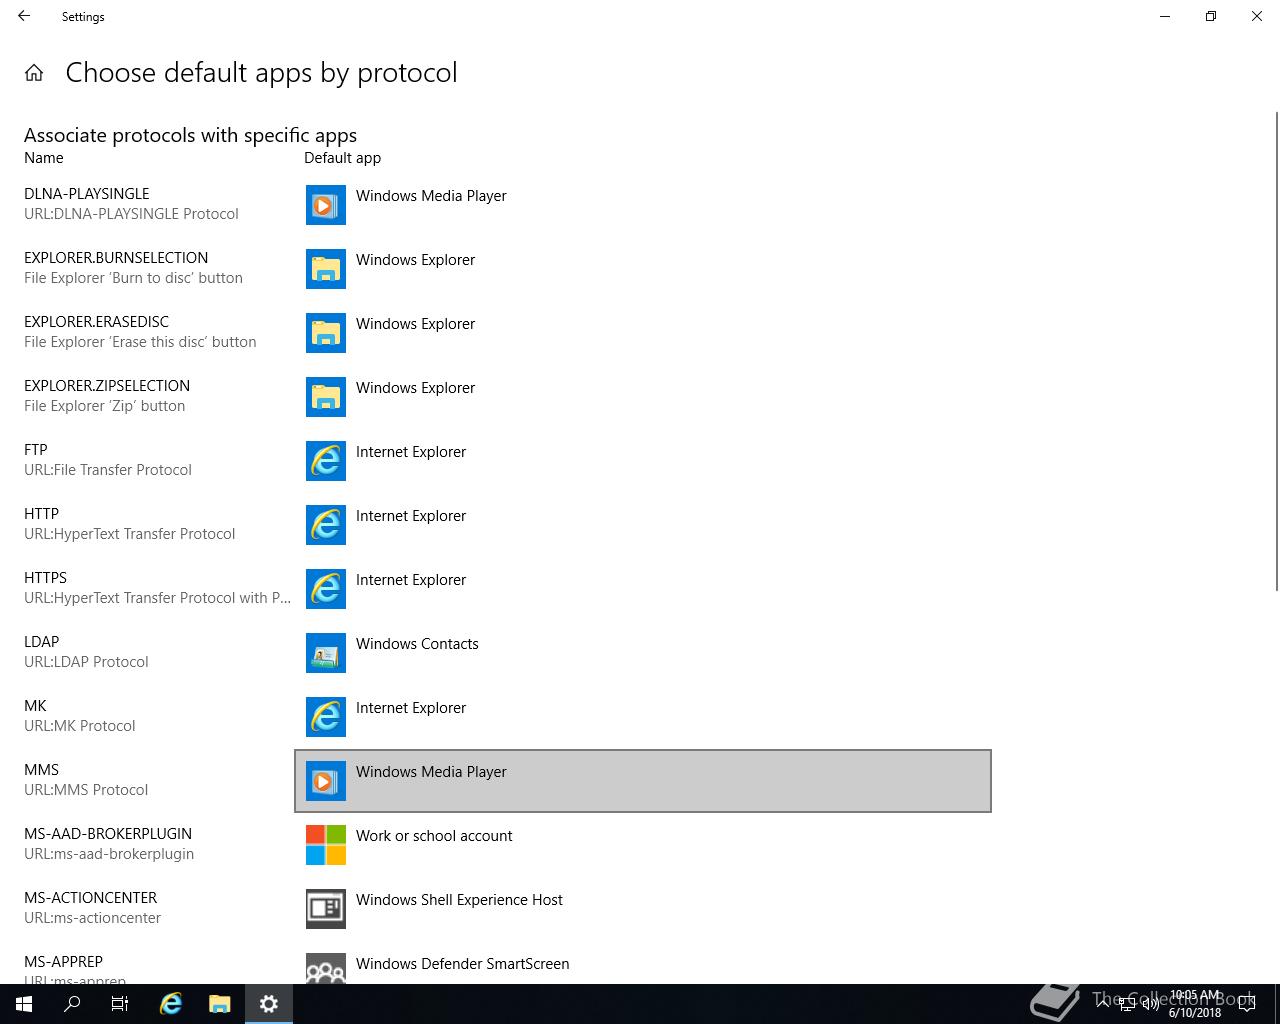Click the EXPLORER.ZIPSELECTION protocol name
1280x1024 pixels.
(107, 386)
